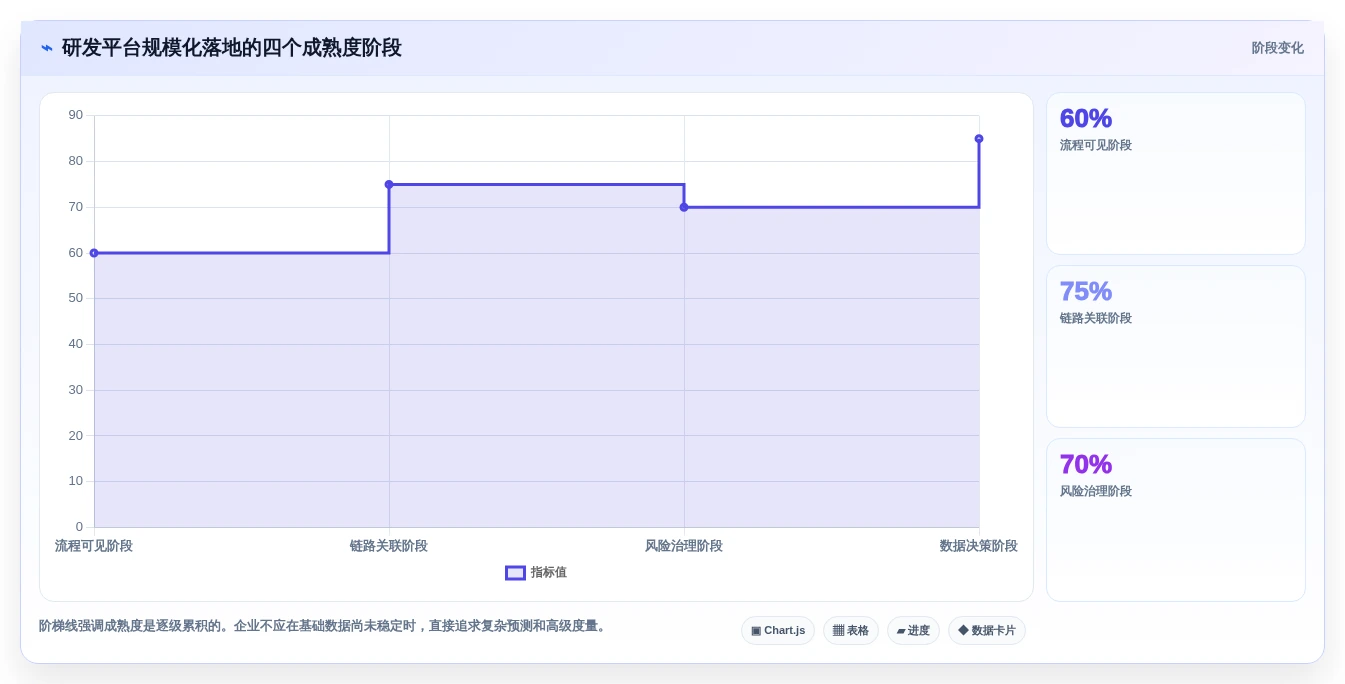Click the 阶段变化 label in the header
The image size is (1345, 684).
point(1278,48)
